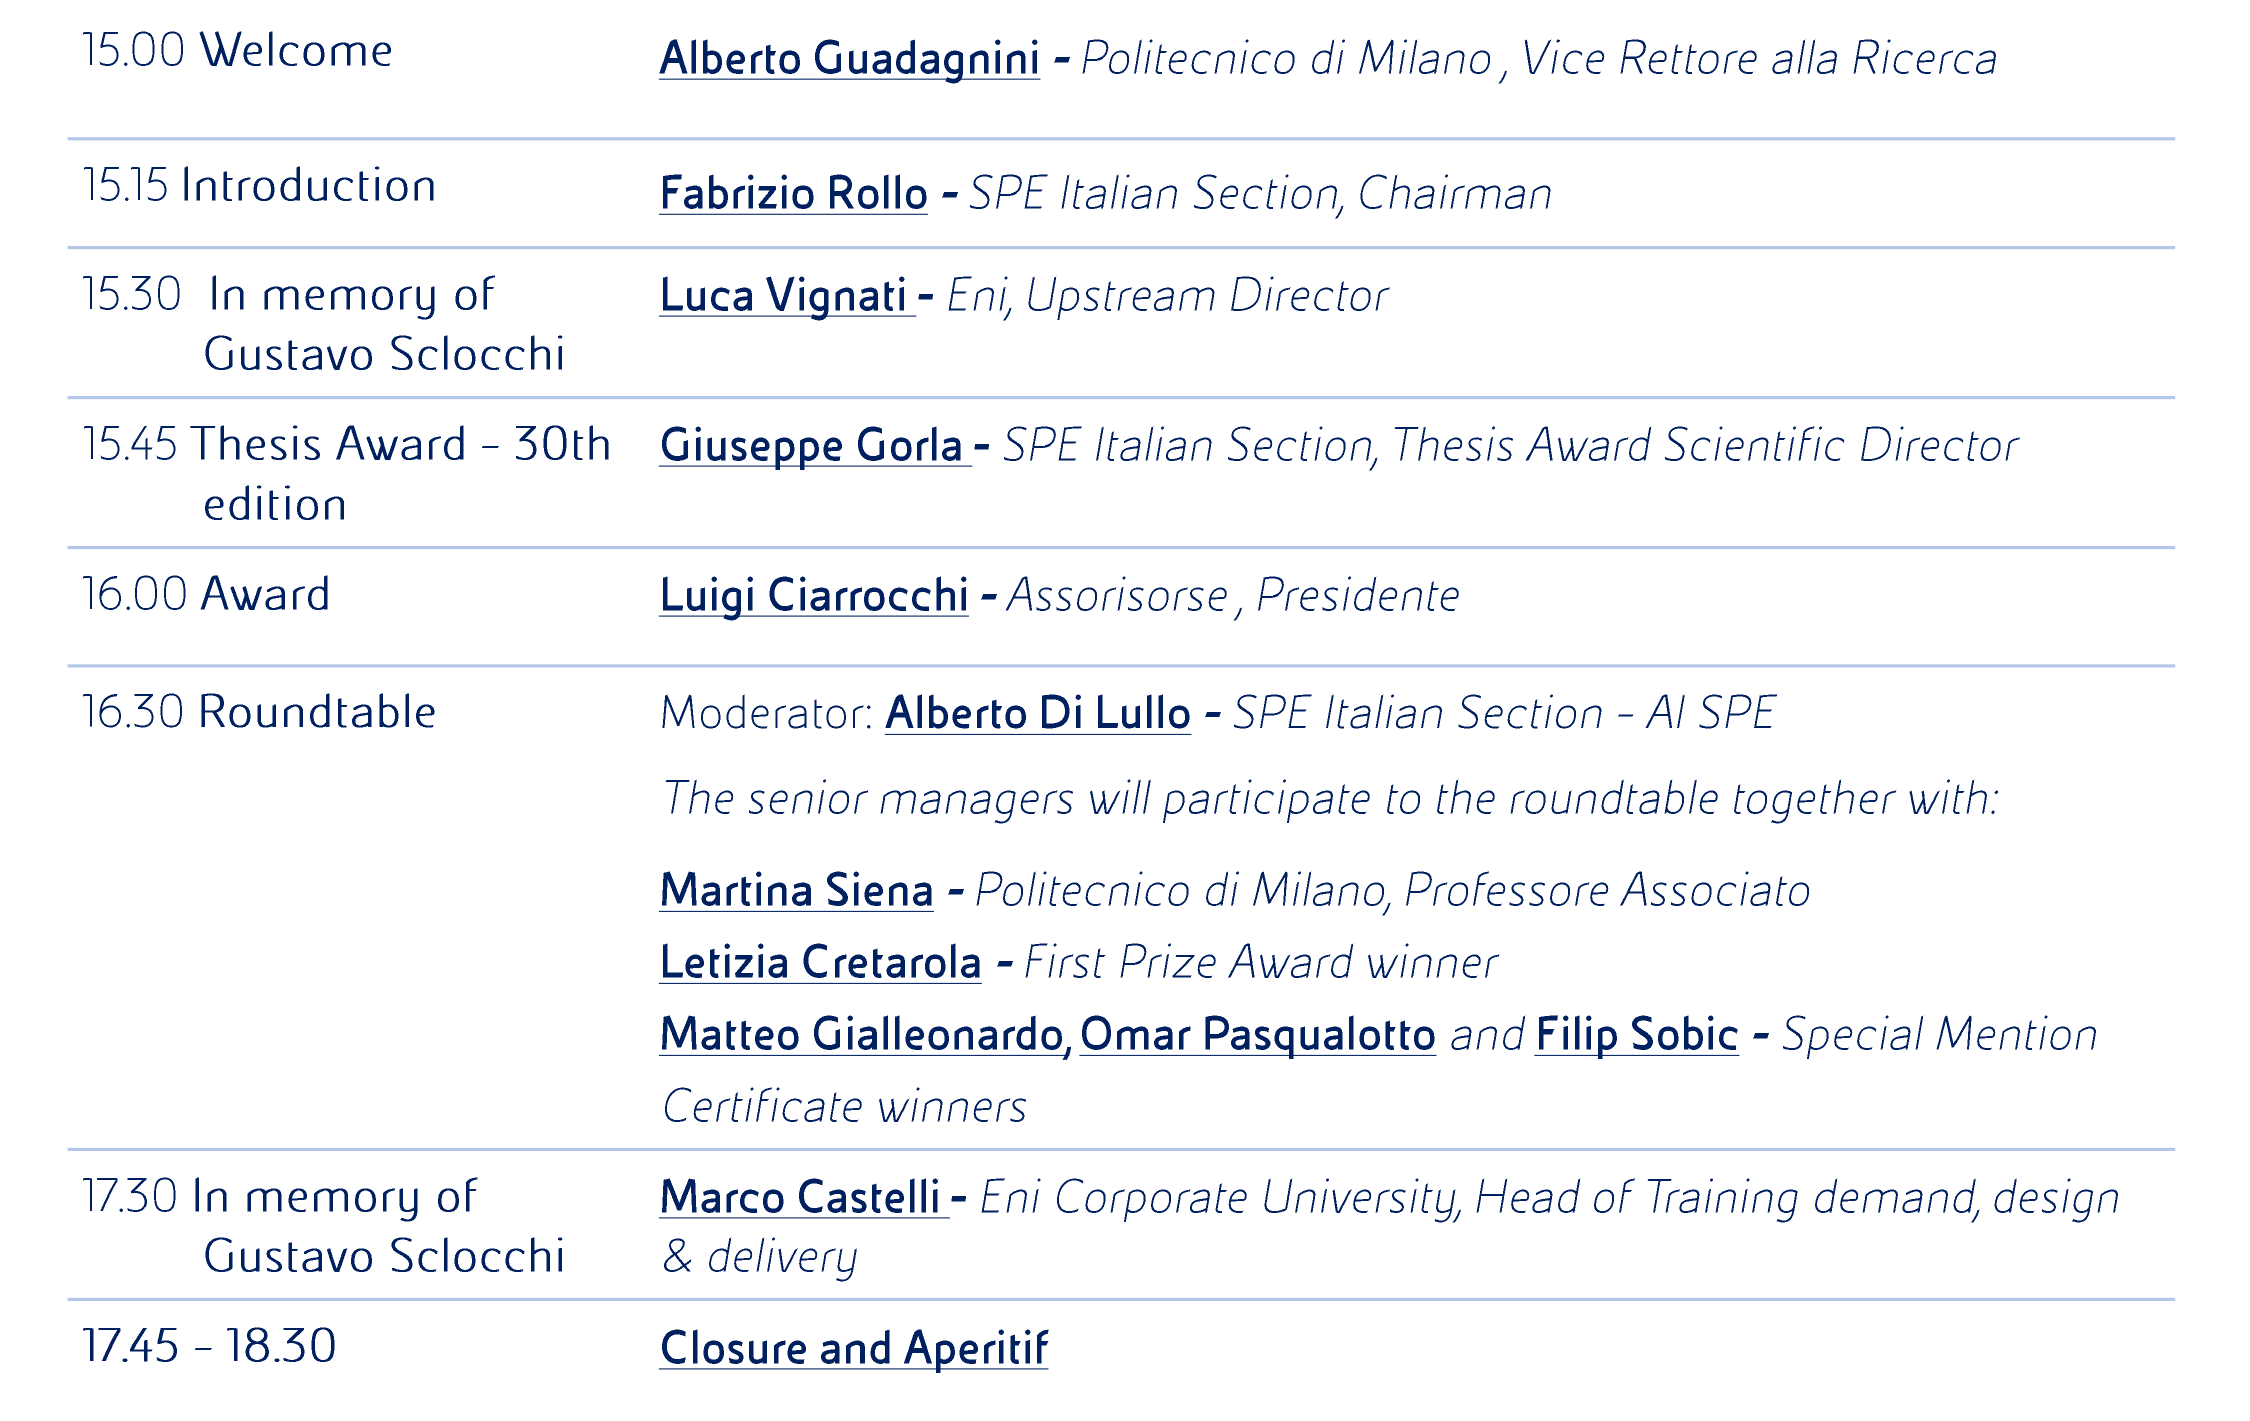Screen dimensions: 2250x1421
Task: Open the Martina Siena link
Action: [x=796, y=890]
